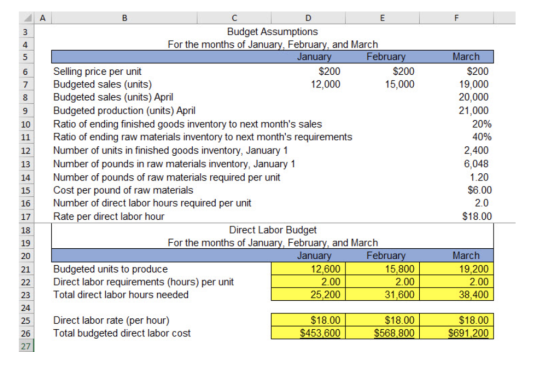
Task: Click March units to produce 19,200
Action: (457, 269)
